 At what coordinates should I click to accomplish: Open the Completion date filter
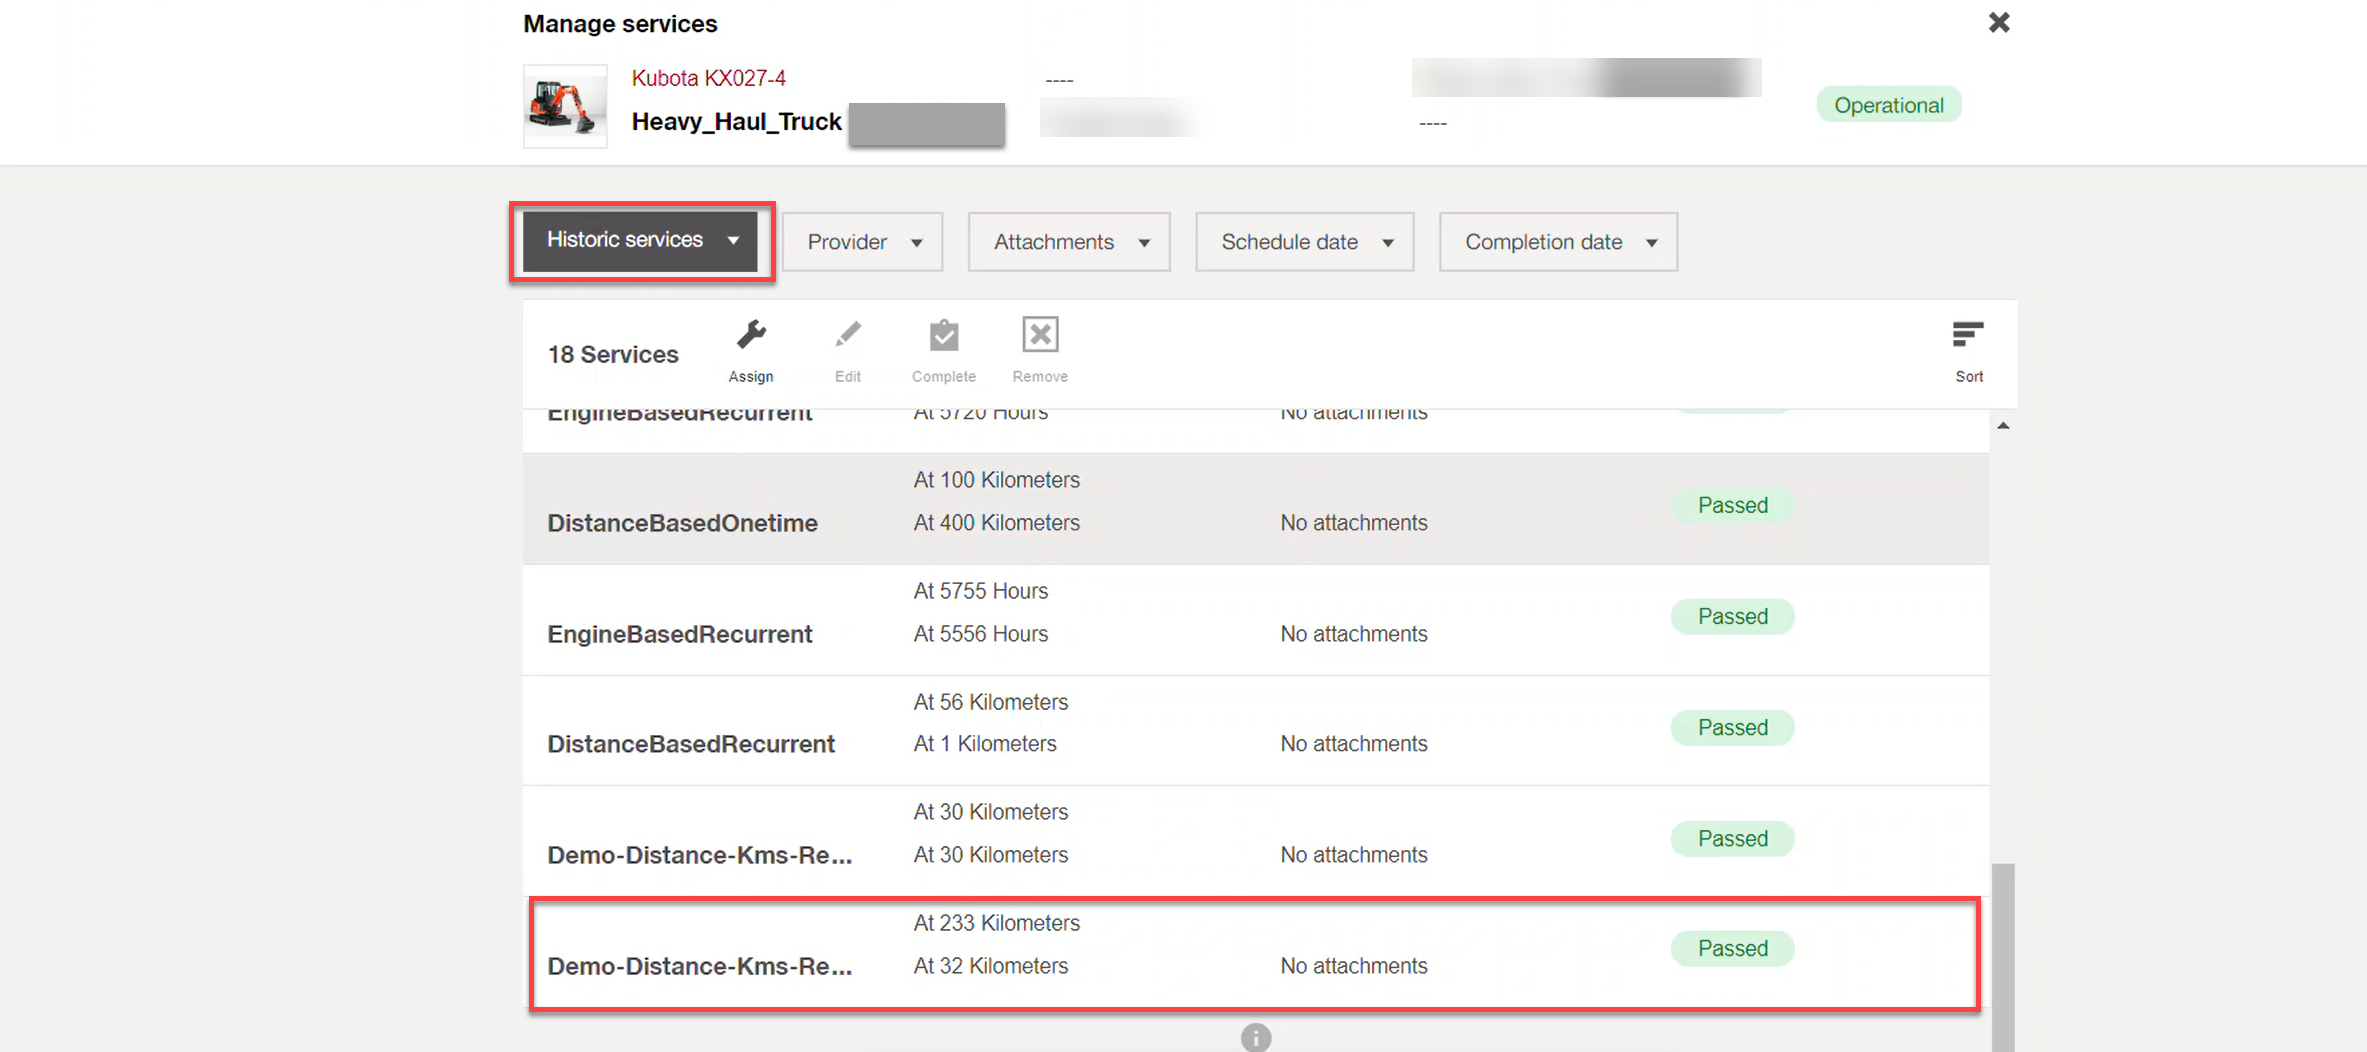pos(1558,242)
